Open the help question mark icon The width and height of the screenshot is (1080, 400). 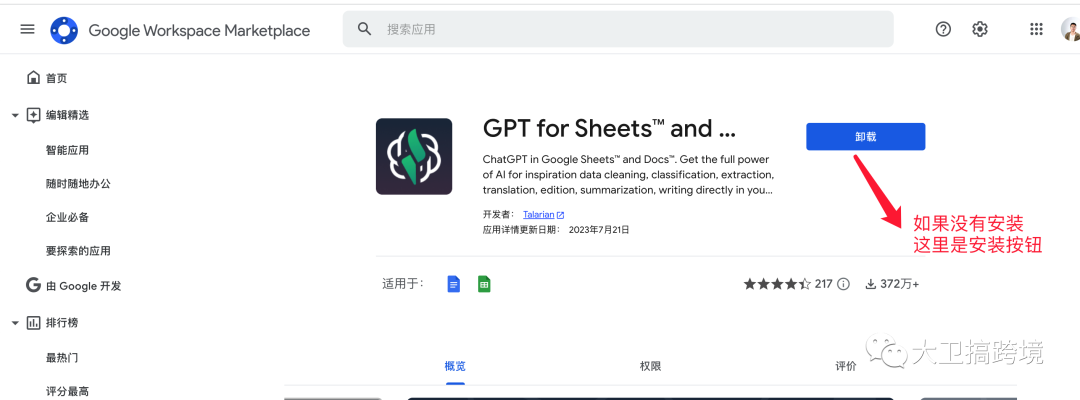943,29
